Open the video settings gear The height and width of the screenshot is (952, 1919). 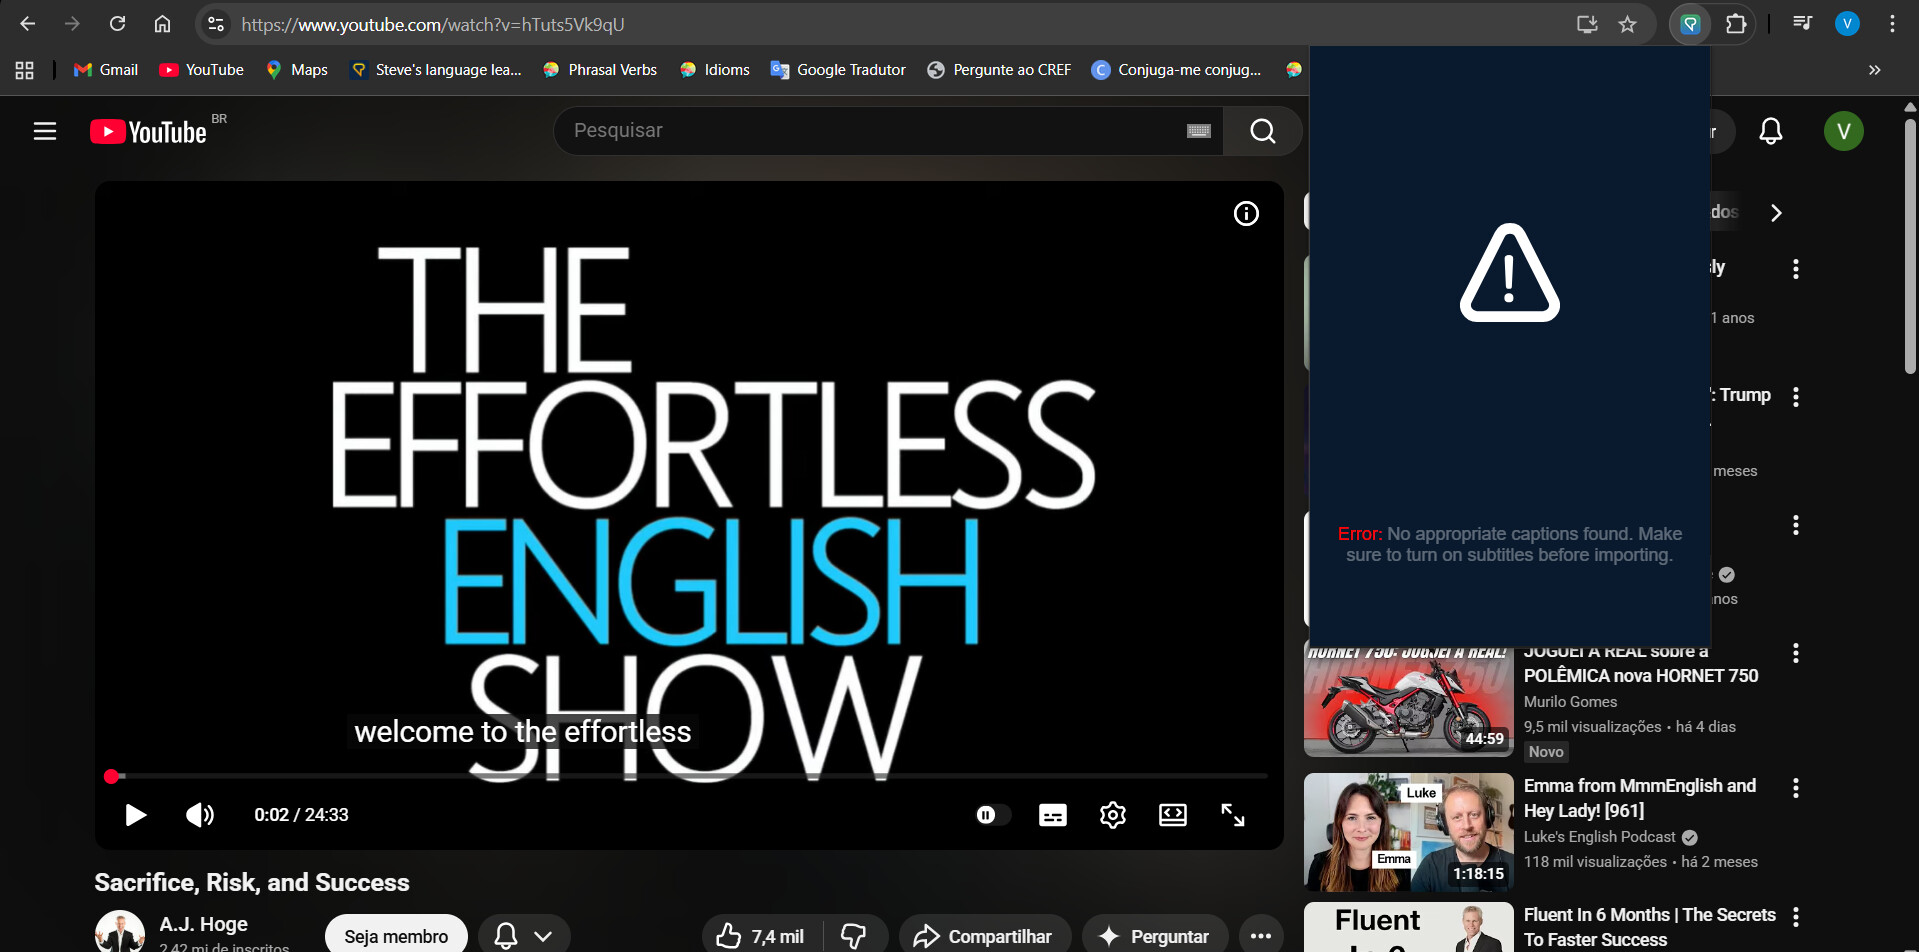coord(1112,815)
